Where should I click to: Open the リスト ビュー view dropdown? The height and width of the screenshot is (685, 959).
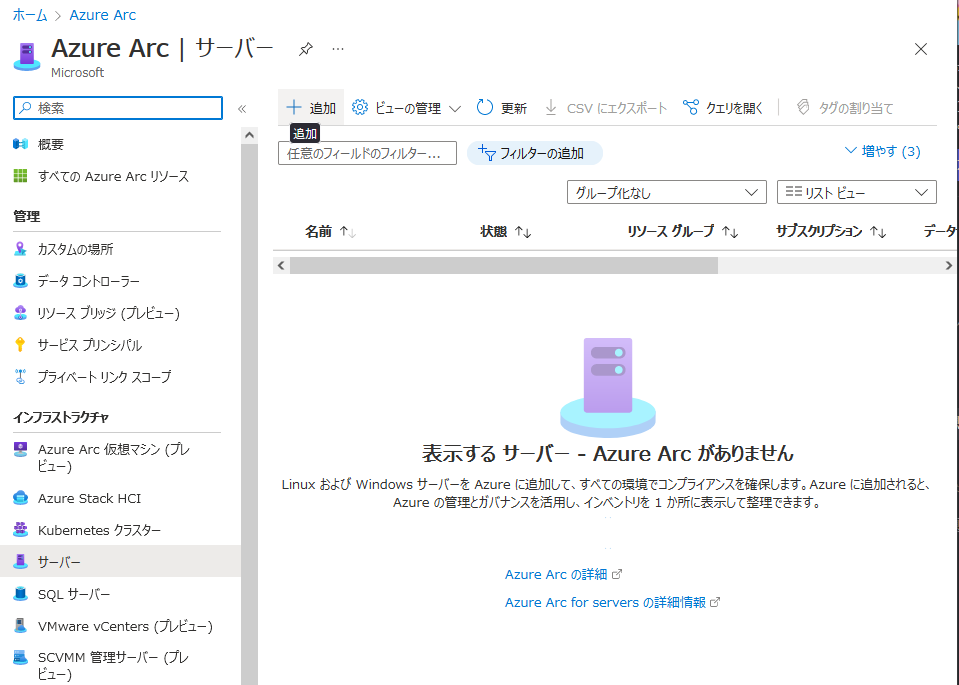click(x=856, y=192)
